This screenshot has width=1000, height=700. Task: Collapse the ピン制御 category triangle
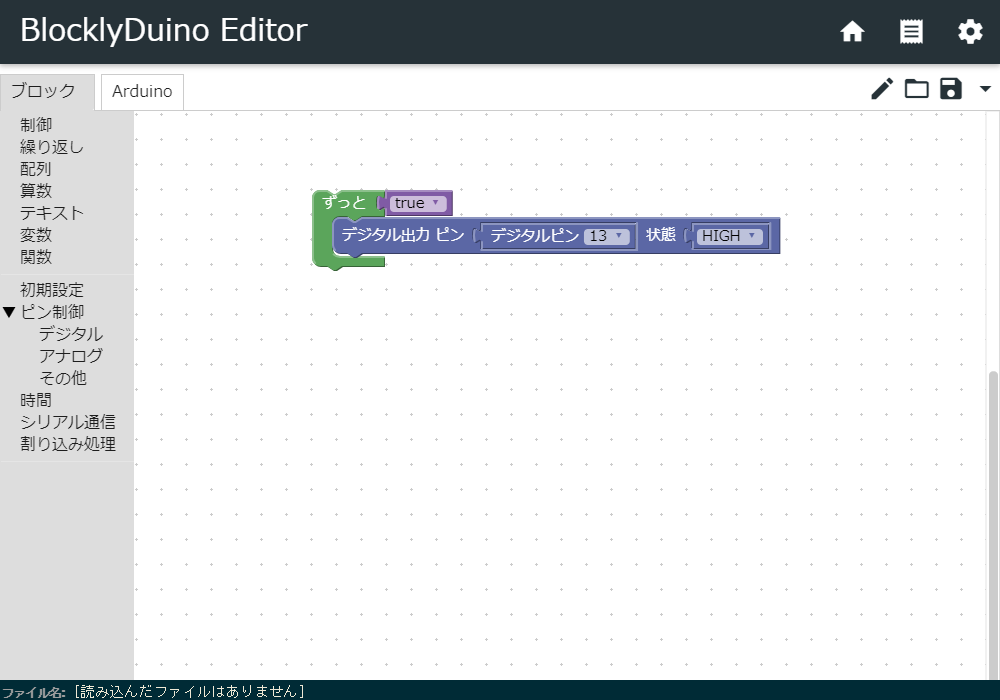pyautogui.click(x=9, y=312)
